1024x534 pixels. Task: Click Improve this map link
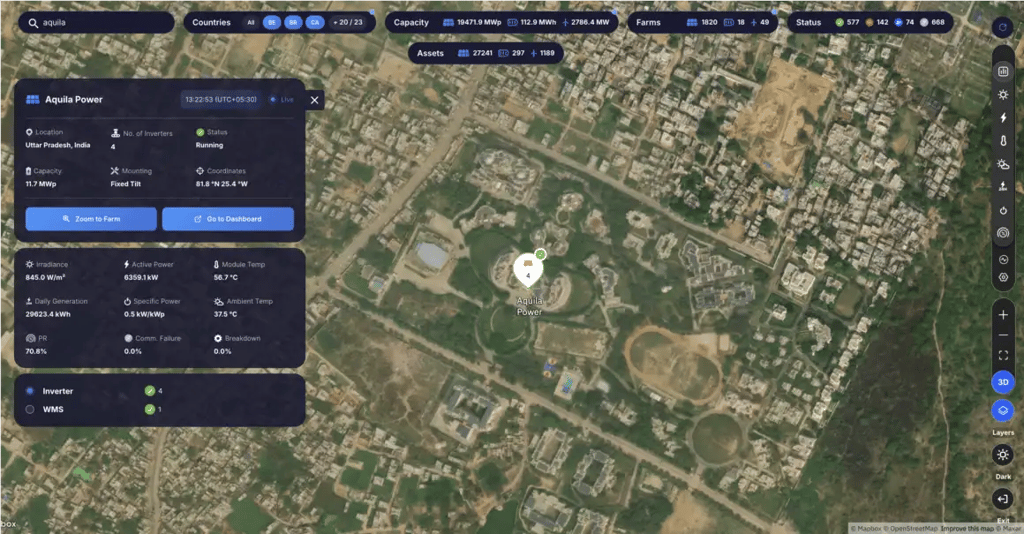coord(967,528)
